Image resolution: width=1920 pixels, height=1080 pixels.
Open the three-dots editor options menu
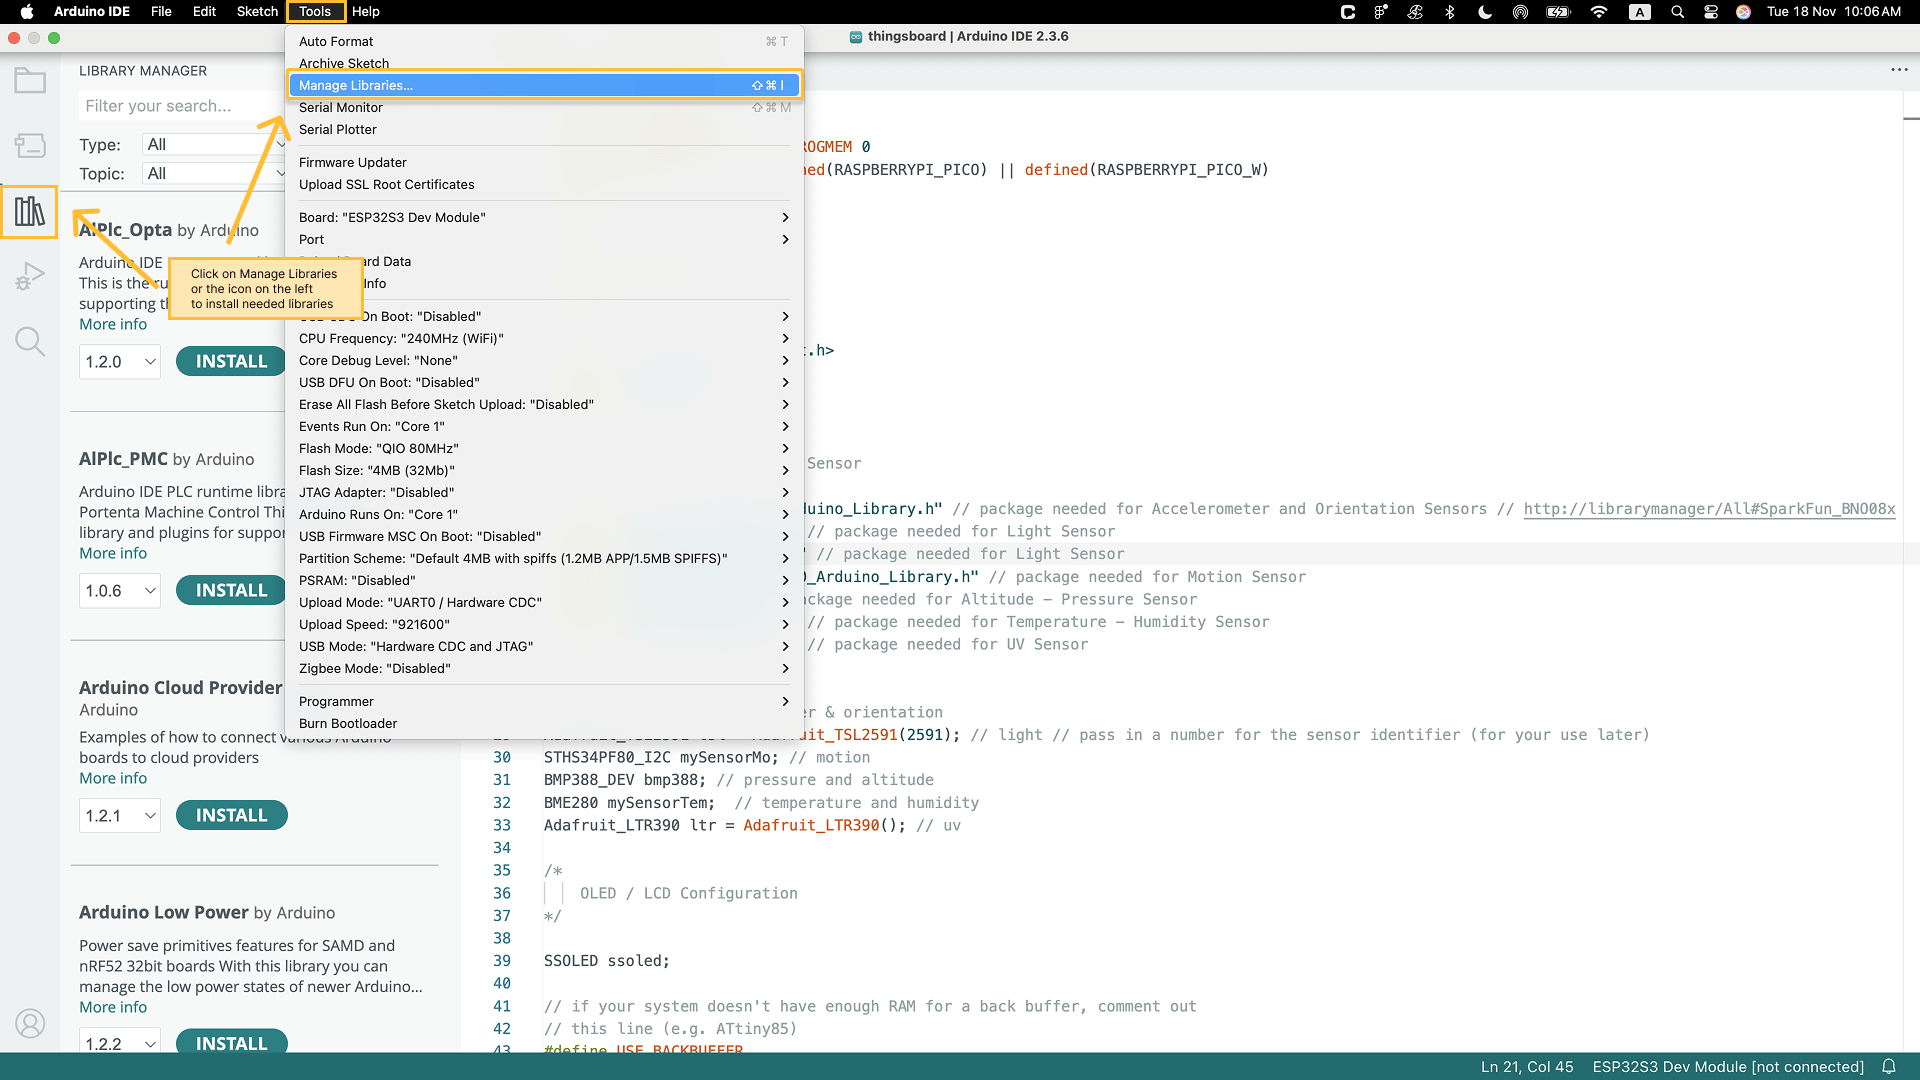click(1899, 70)
